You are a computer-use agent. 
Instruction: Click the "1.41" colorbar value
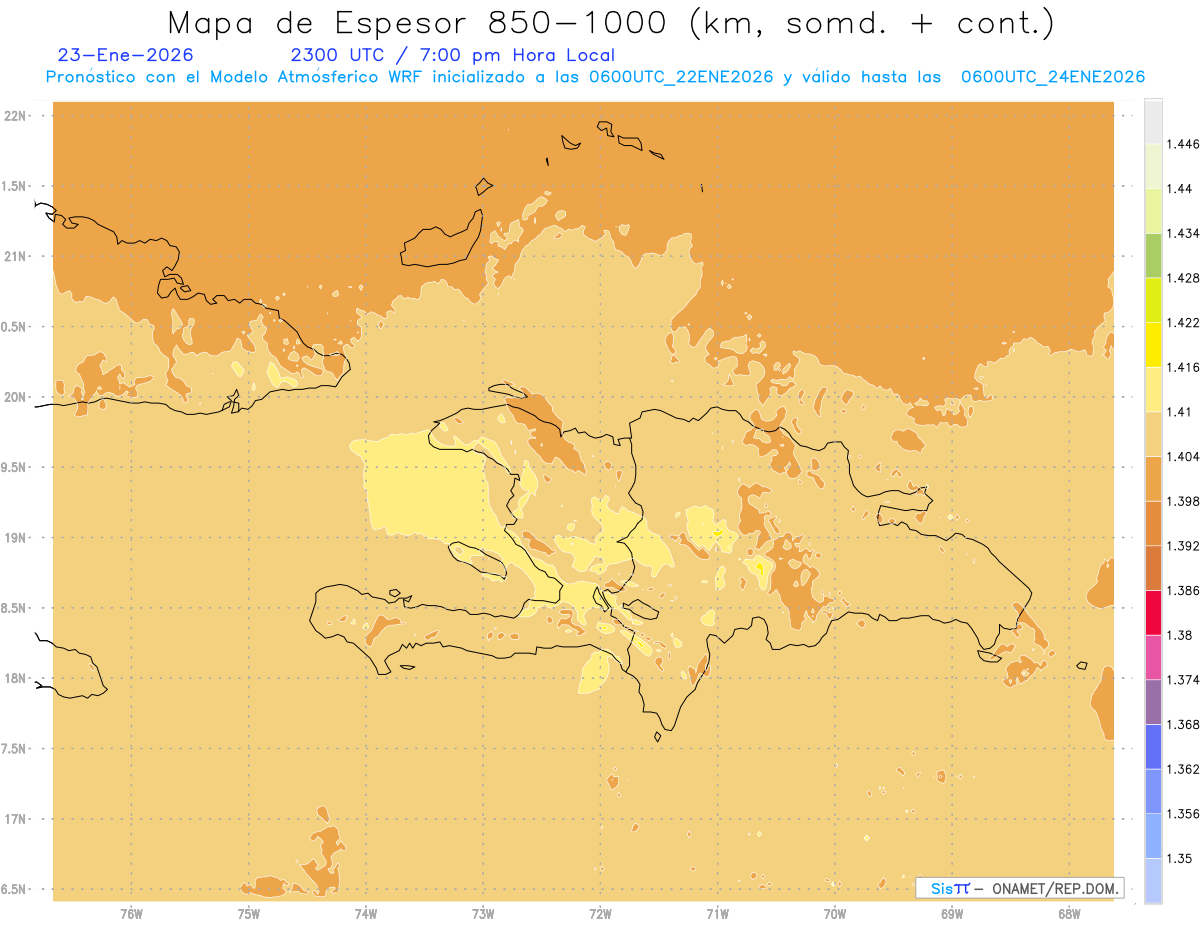point(1180,412)
